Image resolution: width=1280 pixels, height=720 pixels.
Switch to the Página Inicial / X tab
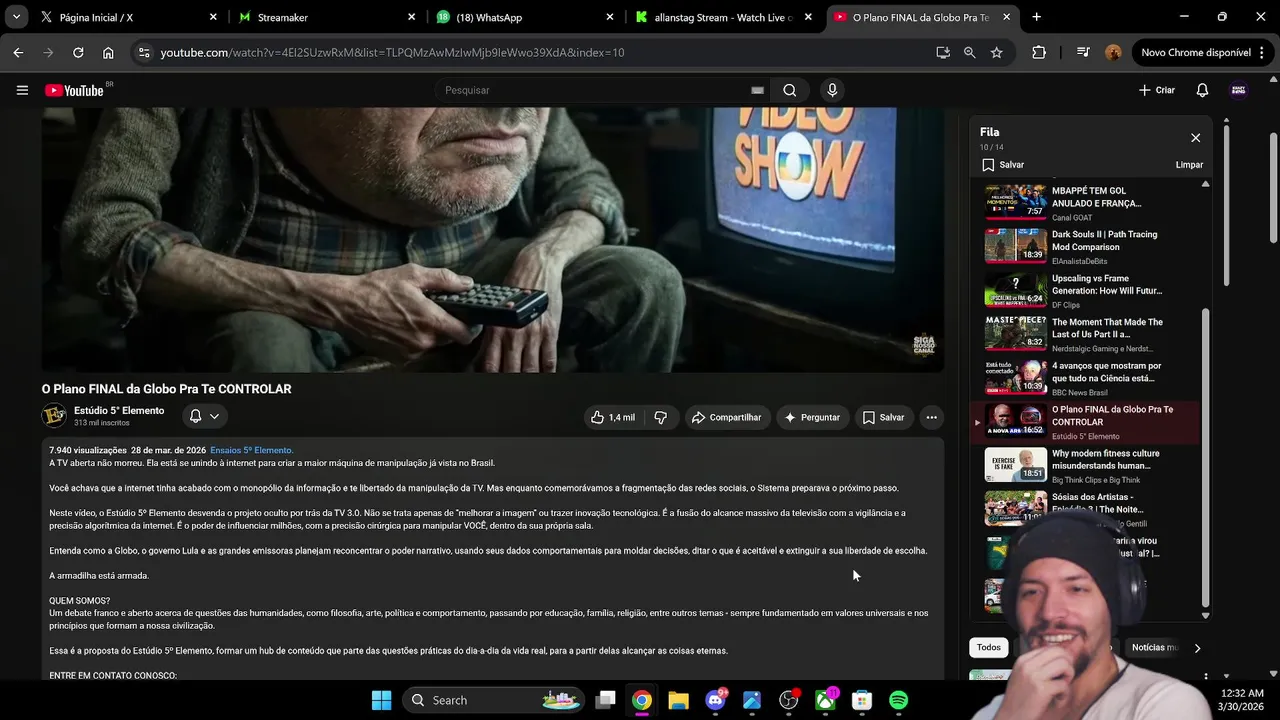[128, 17]
